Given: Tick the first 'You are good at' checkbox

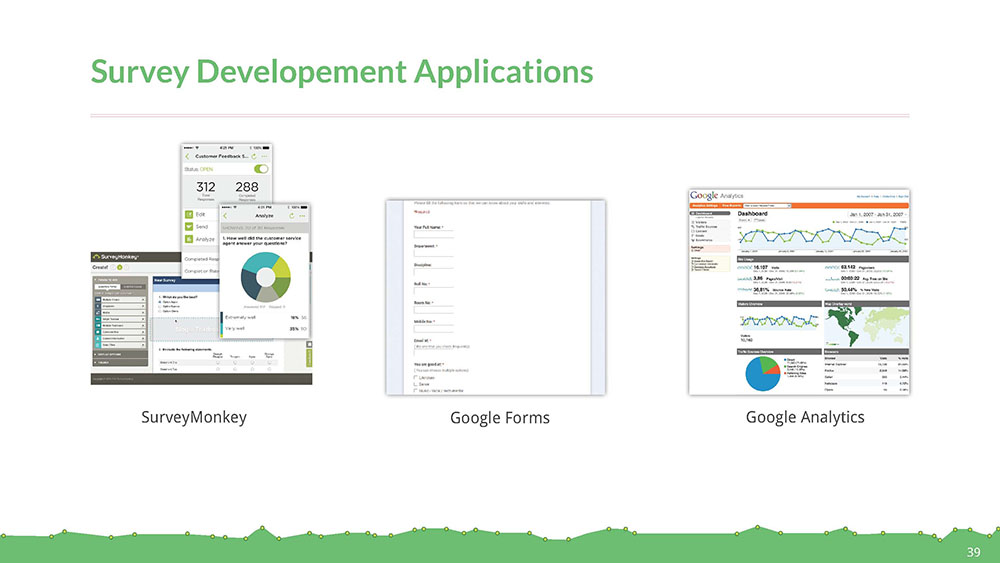Looking at the screenshot, I should 416,378.
